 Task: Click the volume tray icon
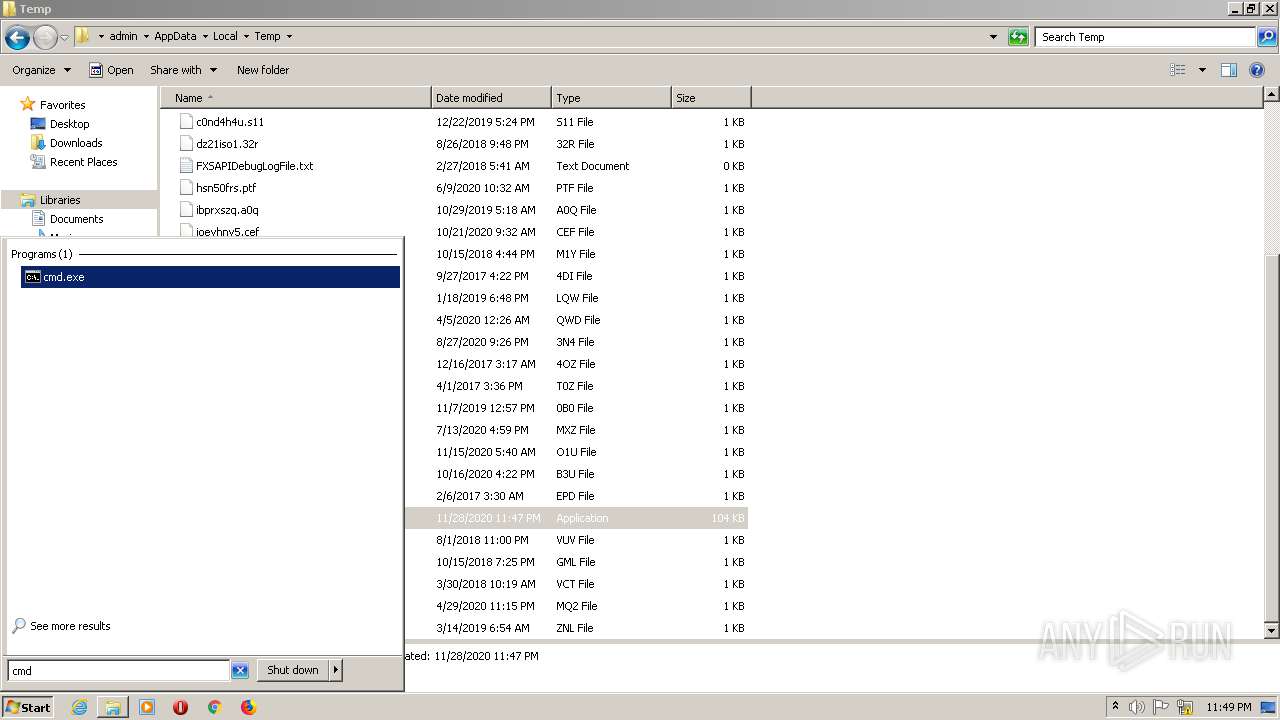tap(1138, 707)
